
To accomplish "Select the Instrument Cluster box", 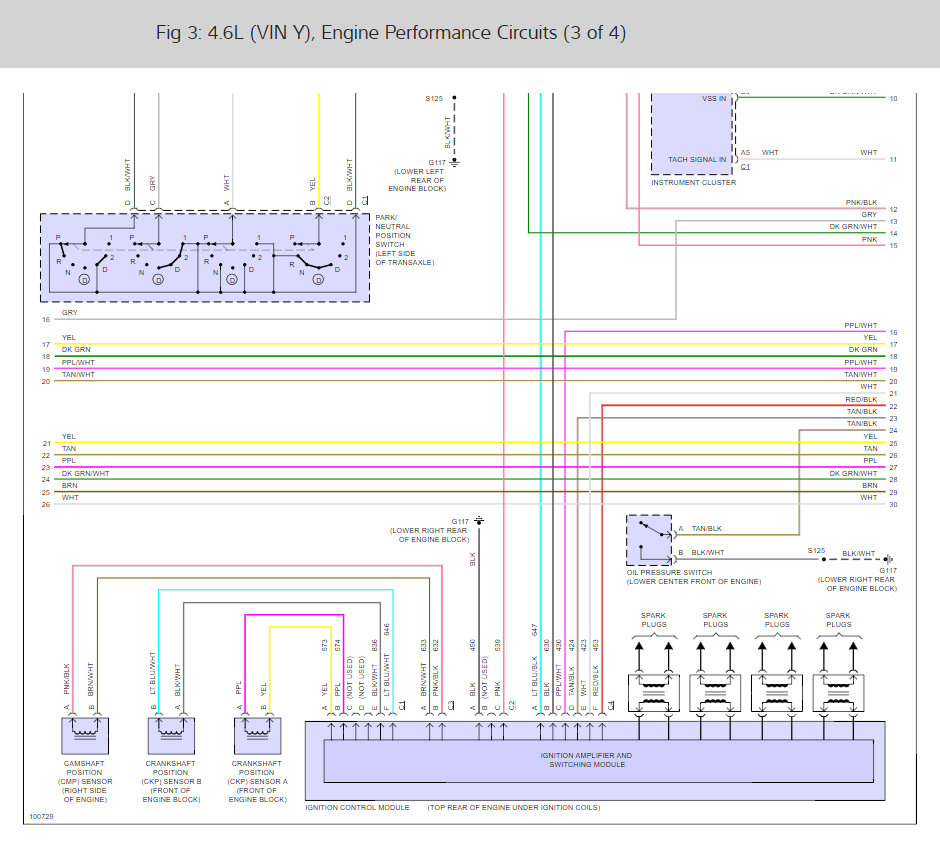I will tap(692, 133).
